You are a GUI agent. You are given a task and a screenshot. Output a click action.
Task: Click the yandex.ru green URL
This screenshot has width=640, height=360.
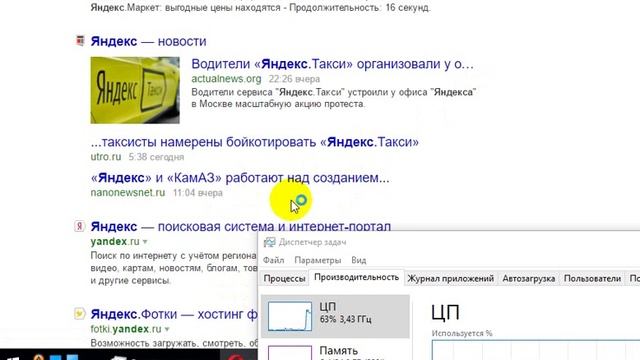click(x=115, y=242)
